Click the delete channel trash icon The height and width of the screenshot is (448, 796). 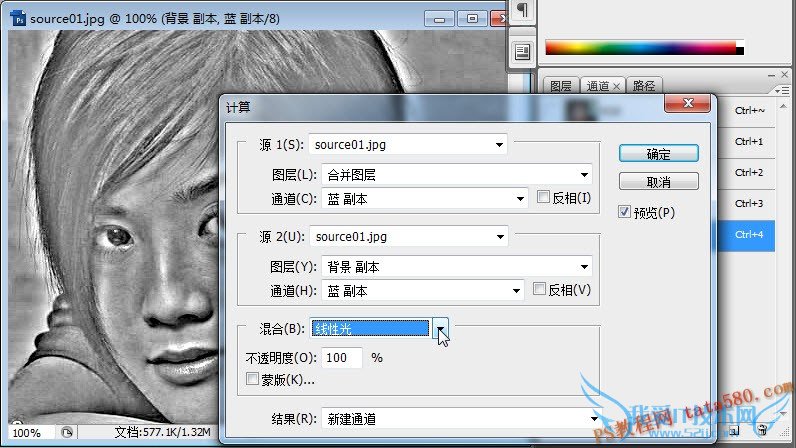(761, 430)
